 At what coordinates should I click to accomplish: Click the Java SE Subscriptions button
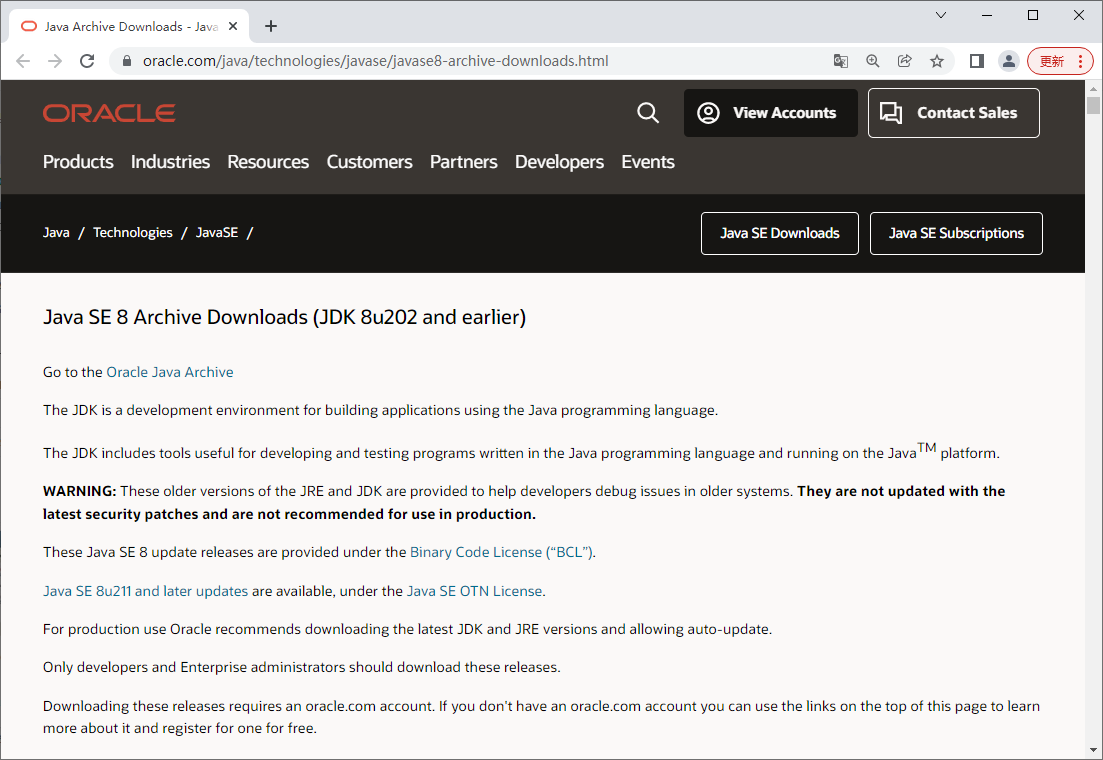click(x=956, y=234)
